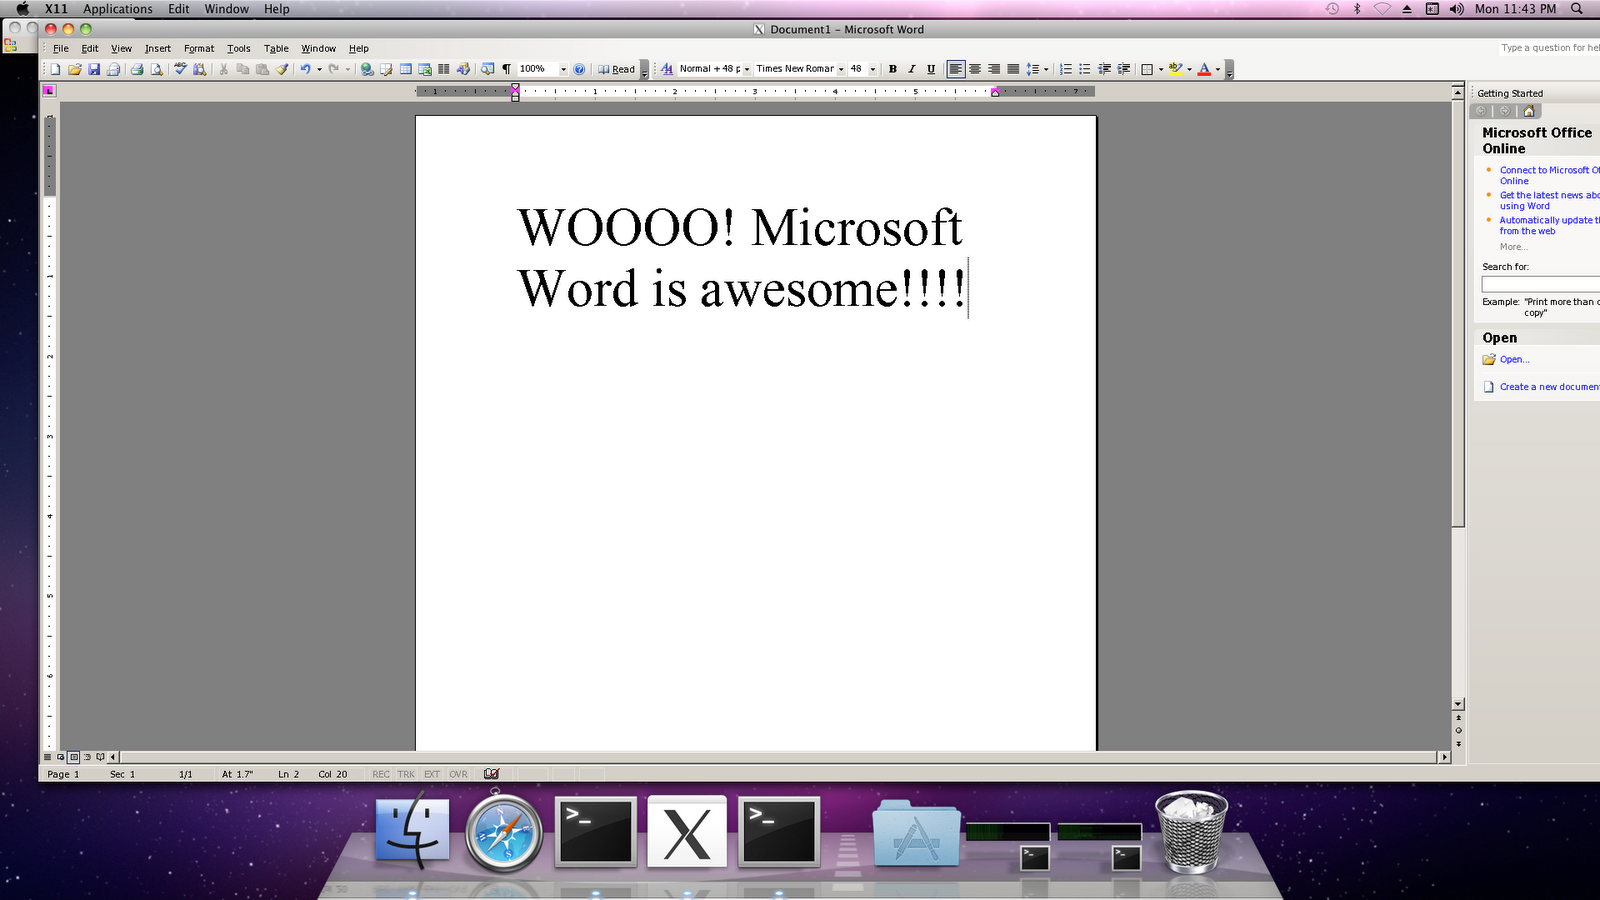Click the Insert Table toolbar icon
The image size is (1600, 900).
(x=406, y=69)
